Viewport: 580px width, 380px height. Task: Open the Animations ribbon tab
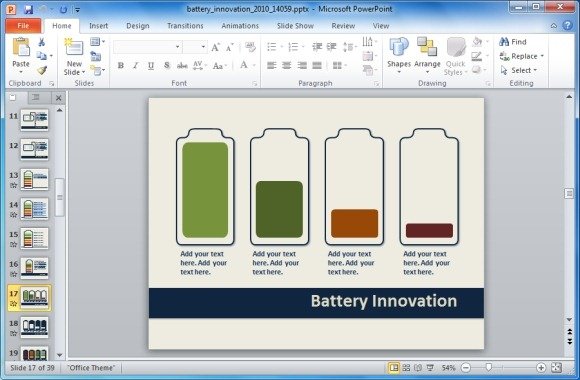click(x=240, y=26)
